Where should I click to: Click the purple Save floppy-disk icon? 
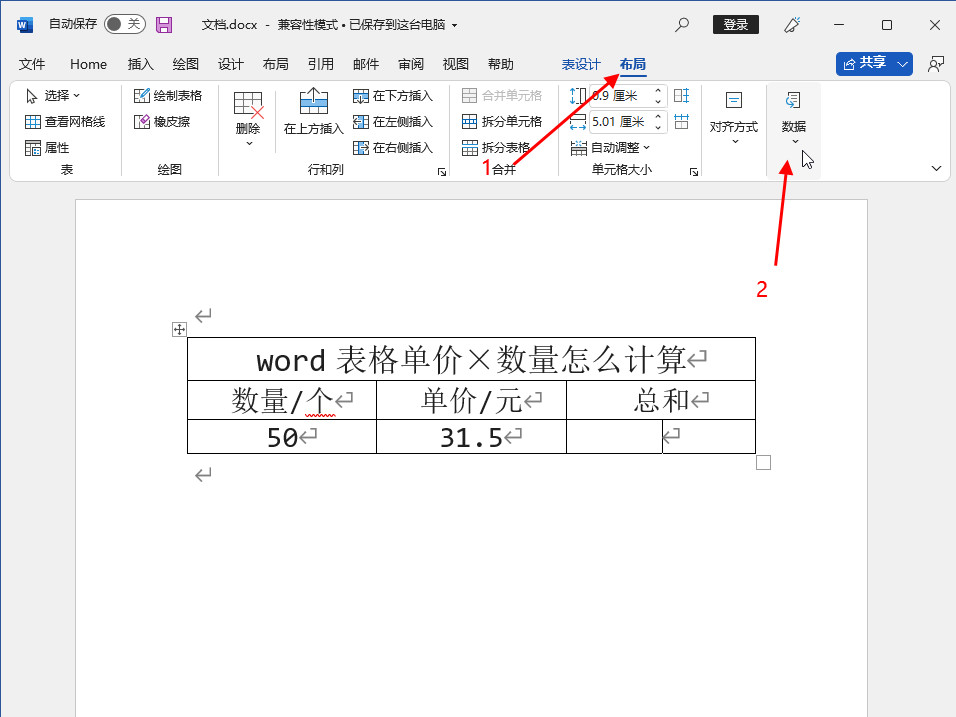[x=164, y=24]
